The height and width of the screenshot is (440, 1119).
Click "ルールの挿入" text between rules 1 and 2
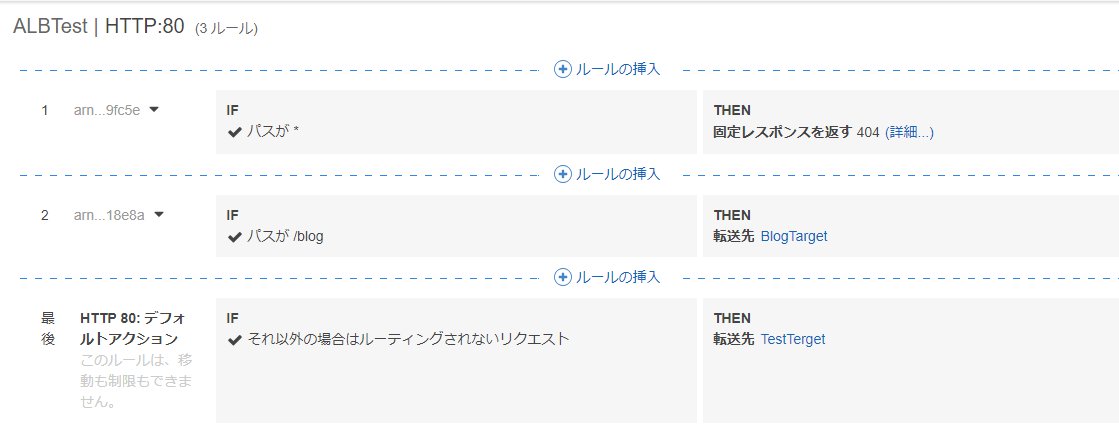coord(618,174)
